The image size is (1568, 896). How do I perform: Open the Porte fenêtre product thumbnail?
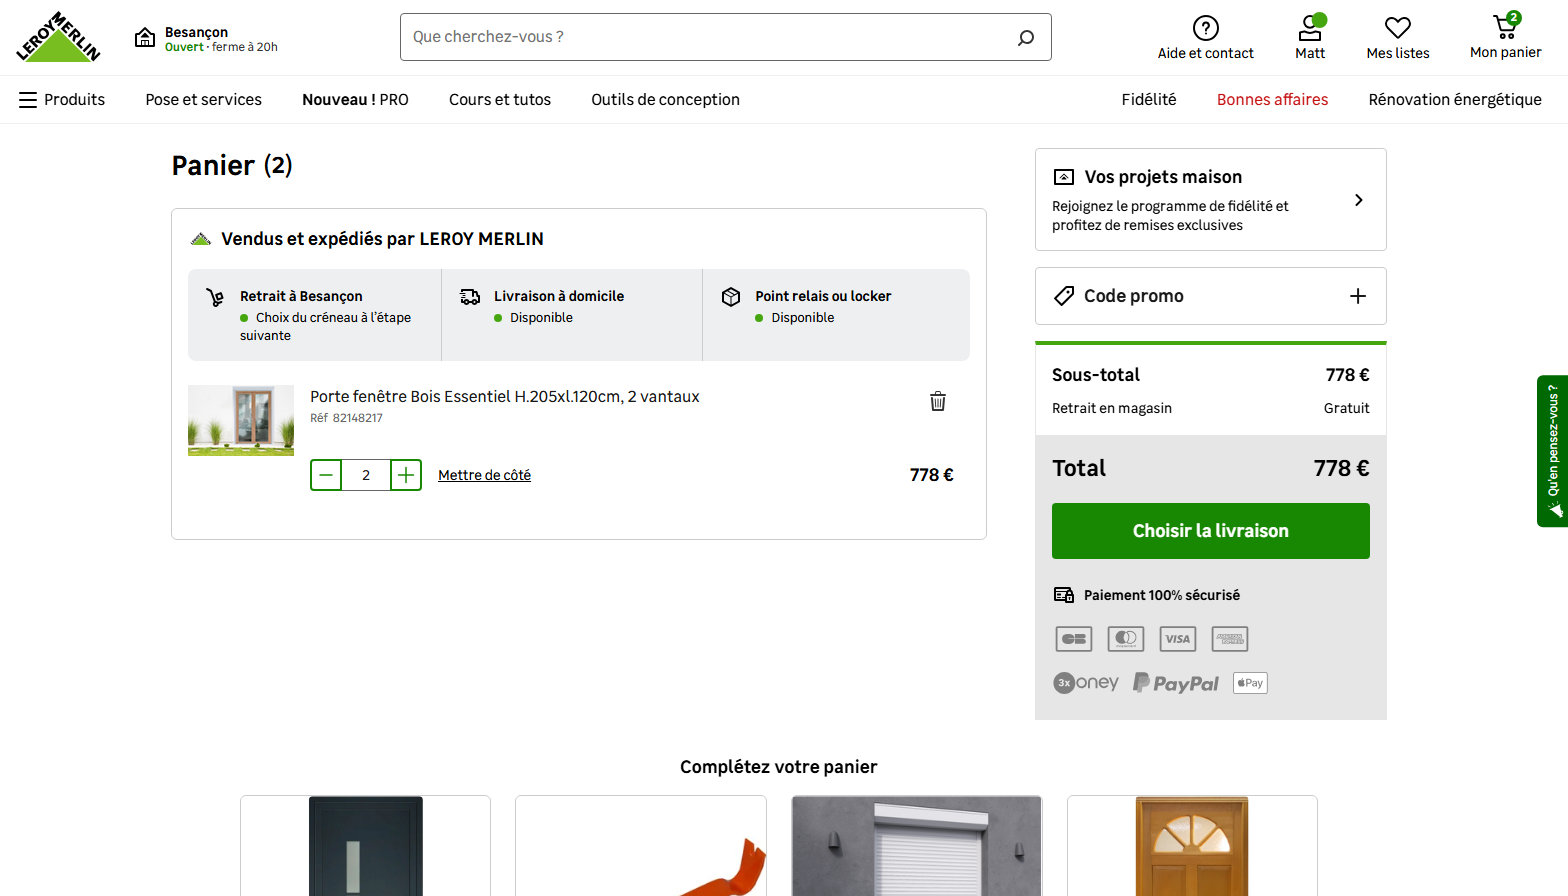click(x=241, y=420)
